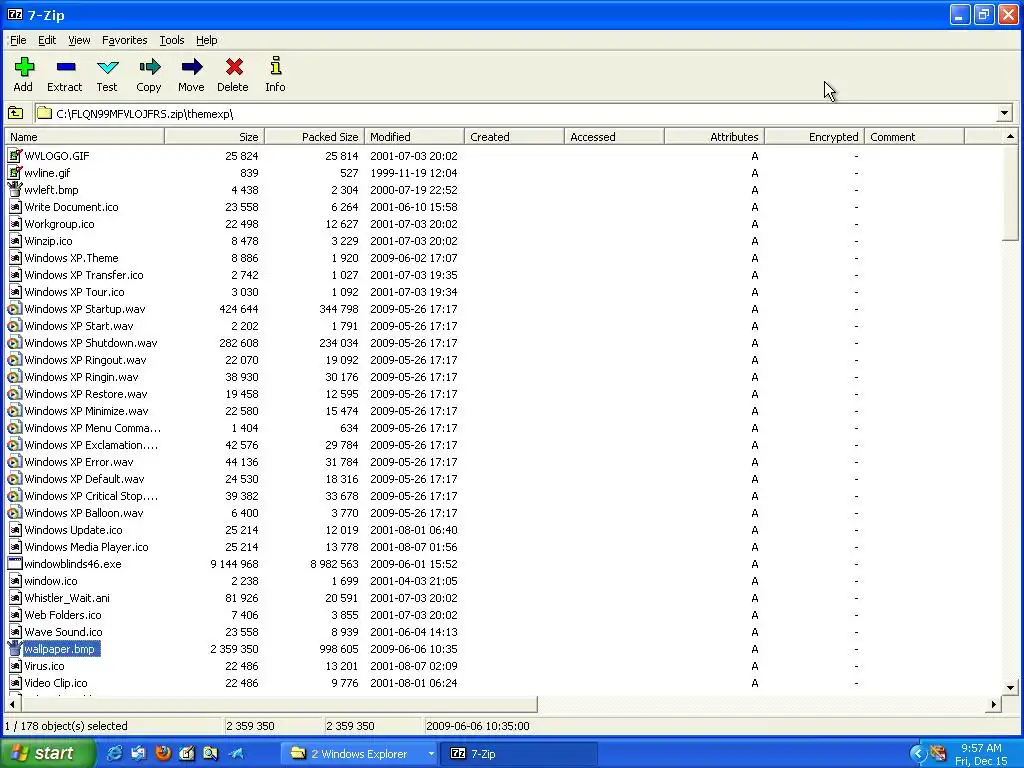This screenshot has height=768, width=1024.
Task: Click the Add toolbar icon
Action: tap(24, 67)
